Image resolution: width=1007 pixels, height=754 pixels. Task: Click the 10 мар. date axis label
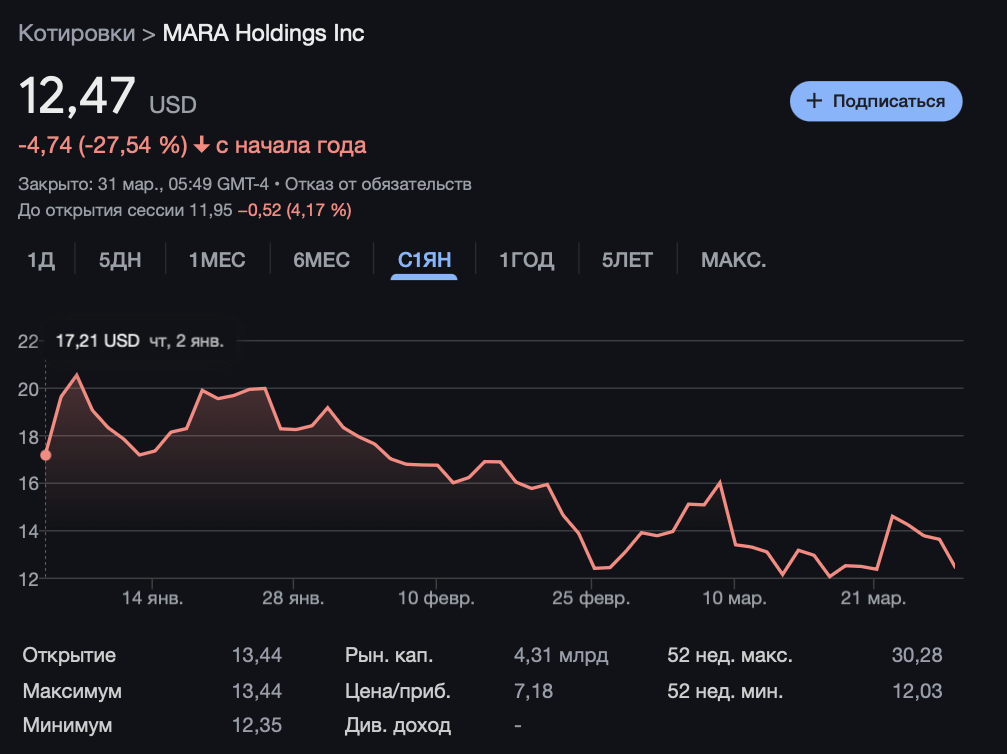[734, 598]
